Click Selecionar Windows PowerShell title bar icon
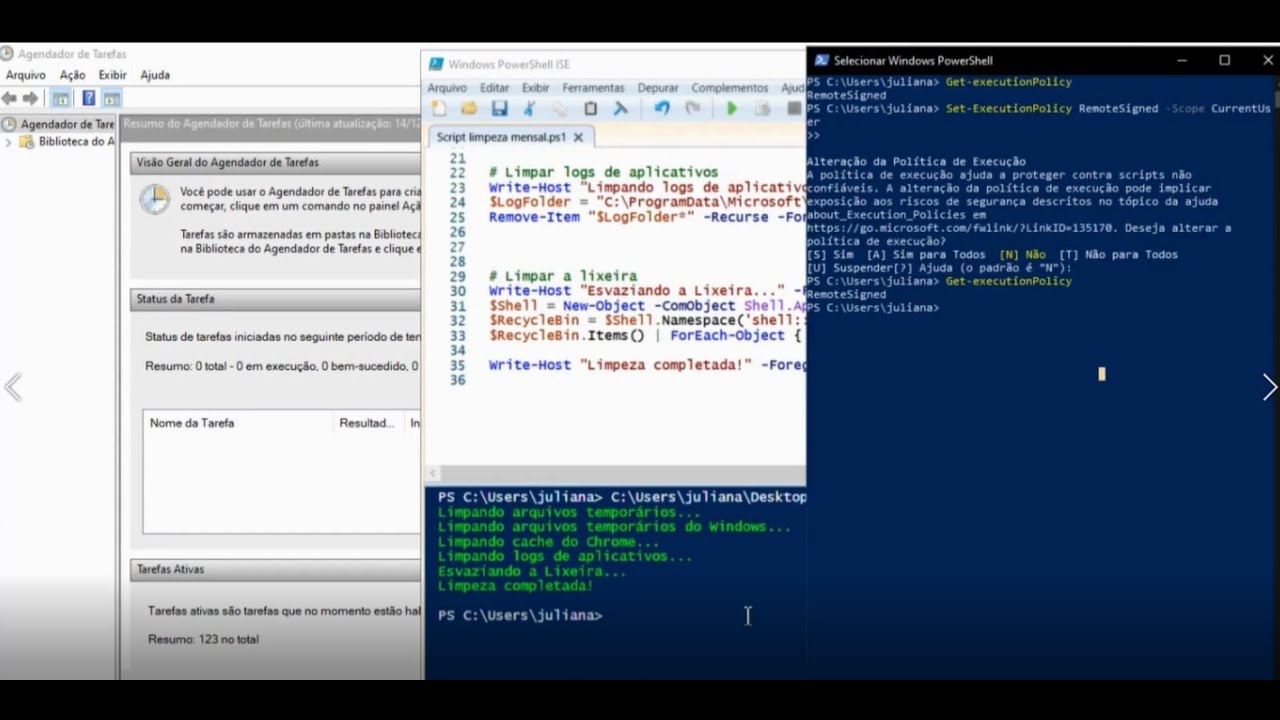Image resolution: width=1280 pixels, height=720 pixels. pos(821,60)
